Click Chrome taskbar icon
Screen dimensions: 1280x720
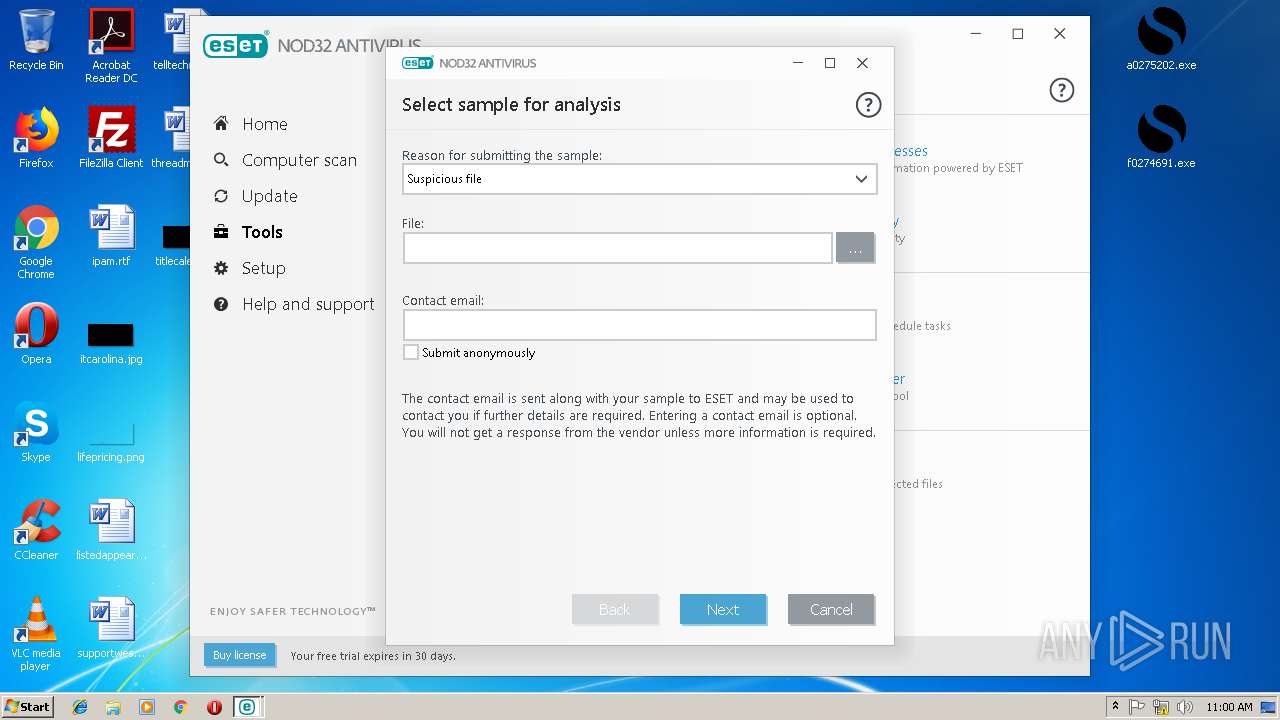[x=180, y=707]
